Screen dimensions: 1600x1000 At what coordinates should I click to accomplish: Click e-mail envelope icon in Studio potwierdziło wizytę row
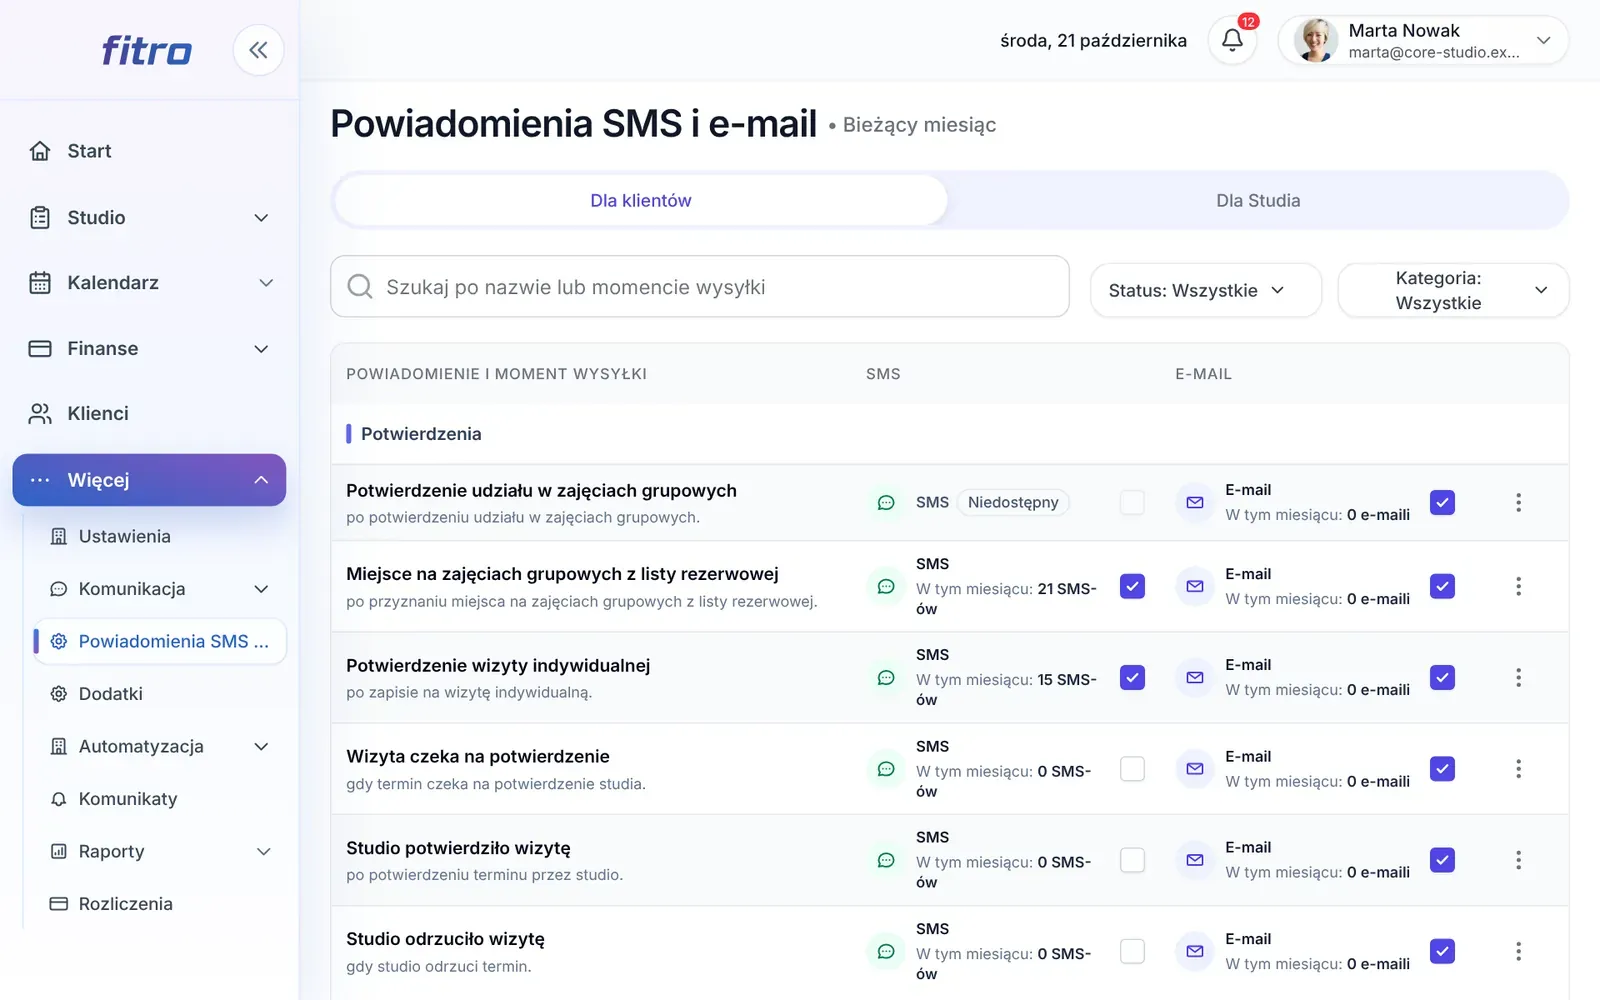1195,860
